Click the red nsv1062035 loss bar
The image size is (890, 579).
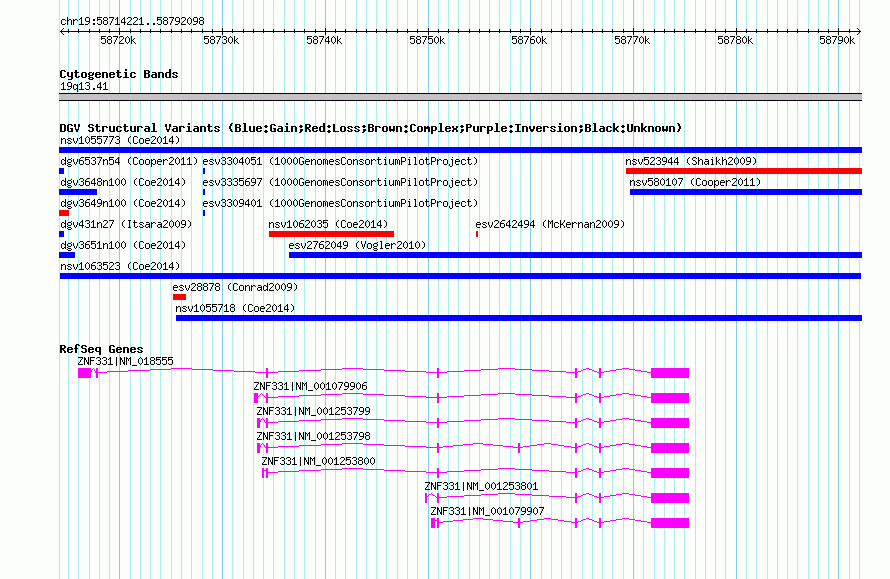coord(331,234)
